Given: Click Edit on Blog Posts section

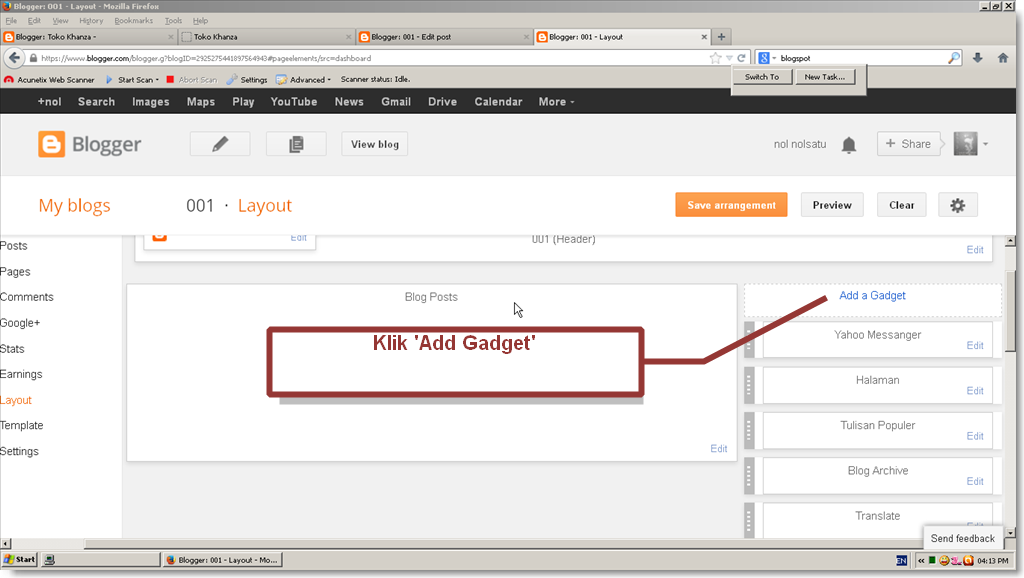Looking at the screenshot, I should click(x=718, y=449).
